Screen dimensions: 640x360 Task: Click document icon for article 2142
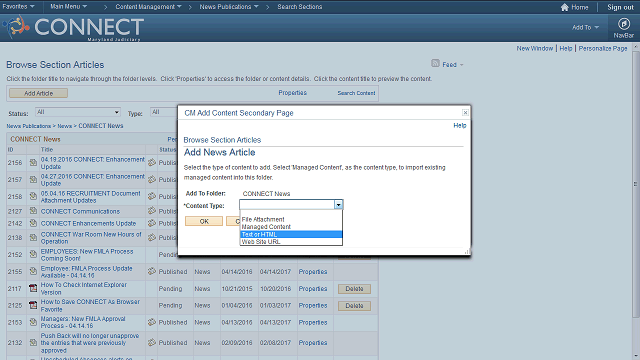pyautogui.click(x=33, y=223)
